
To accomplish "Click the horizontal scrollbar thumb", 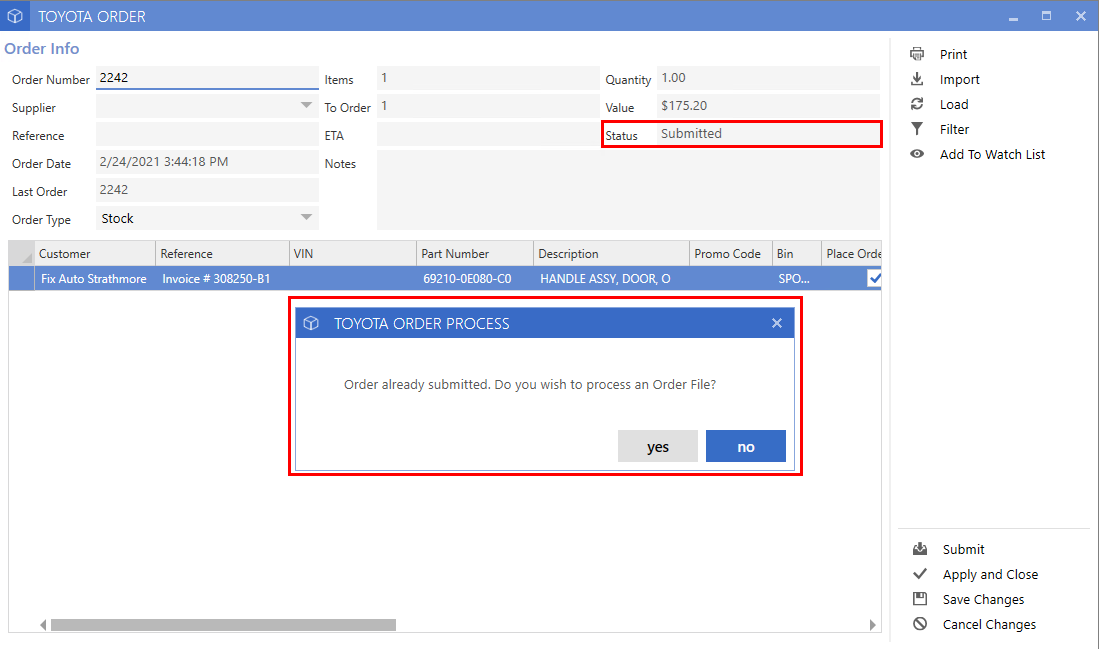I will coord(223,624).
